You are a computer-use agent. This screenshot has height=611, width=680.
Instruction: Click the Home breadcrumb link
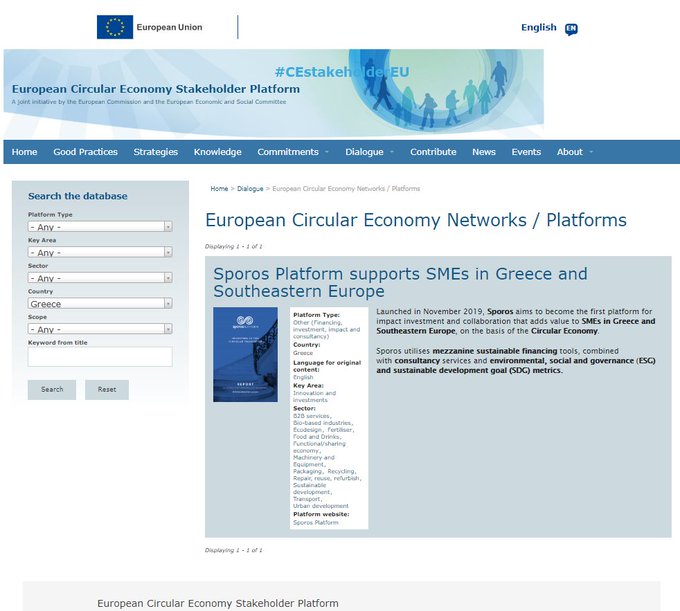[x=219, y=189]
